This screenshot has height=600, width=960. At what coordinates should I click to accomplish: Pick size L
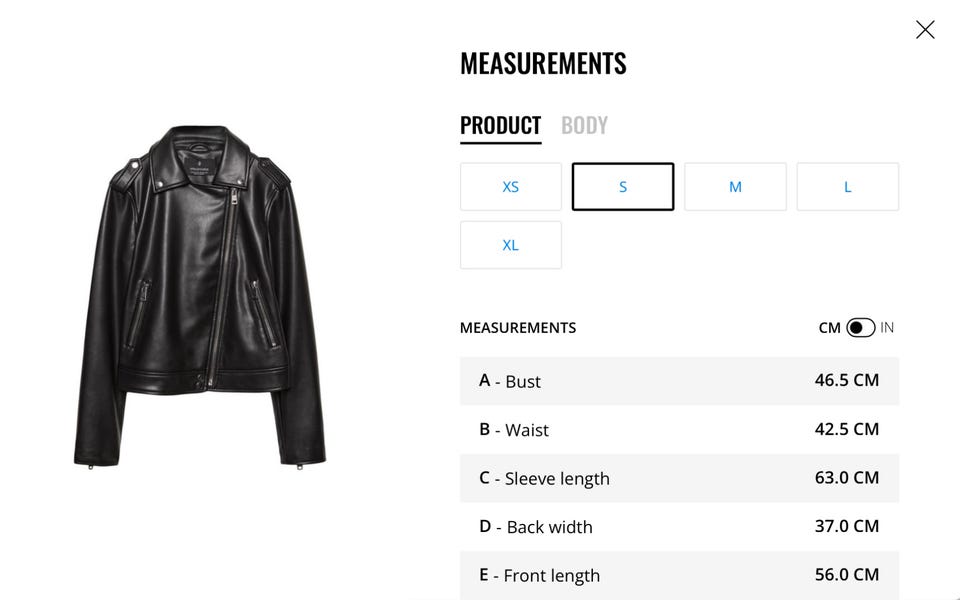point(847,187)
